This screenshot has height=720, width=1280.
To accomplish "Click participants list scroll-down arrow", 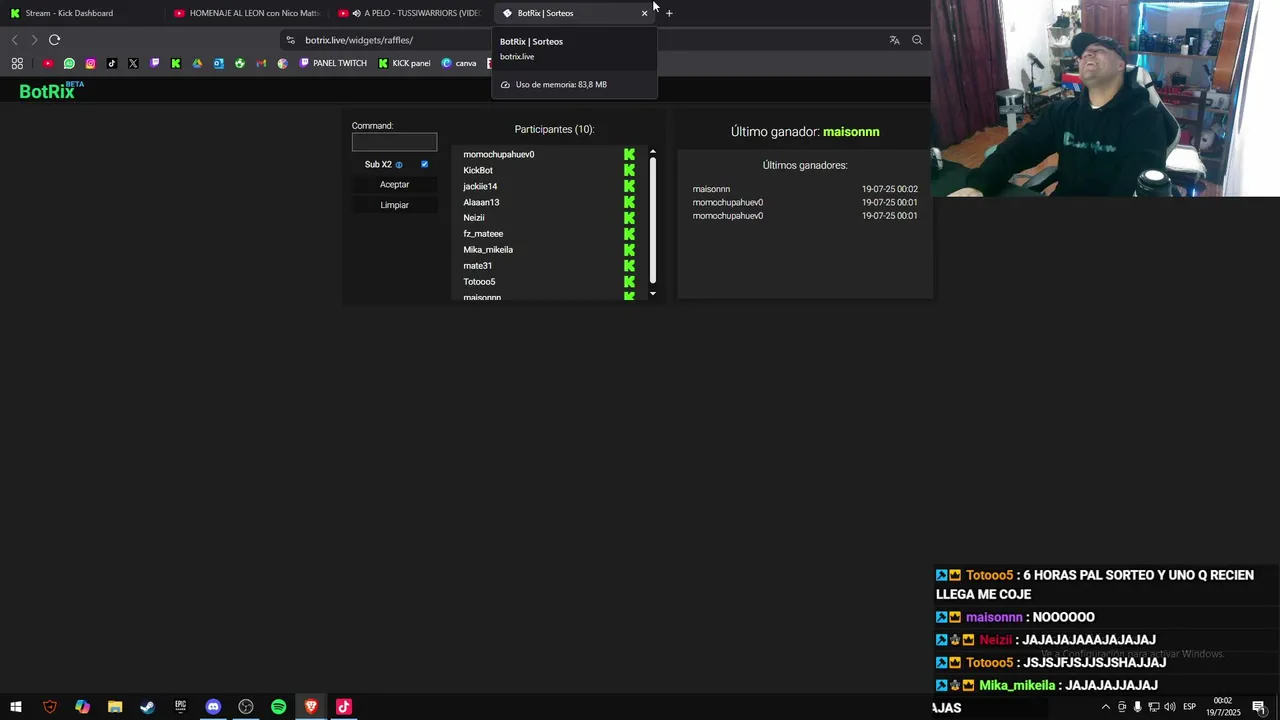I will (653, 294).
